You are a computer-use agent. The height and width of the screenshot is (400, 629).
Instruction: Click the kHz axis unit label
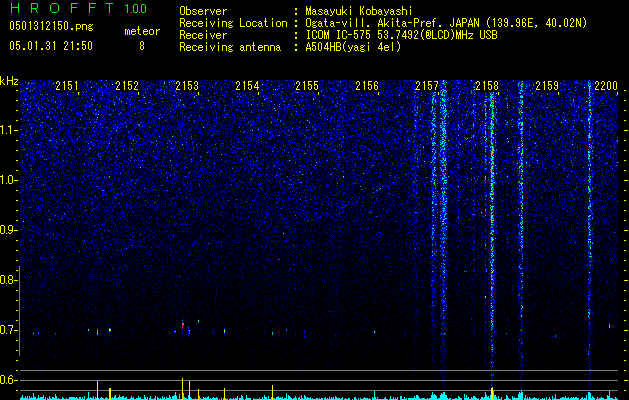[9, 81]
